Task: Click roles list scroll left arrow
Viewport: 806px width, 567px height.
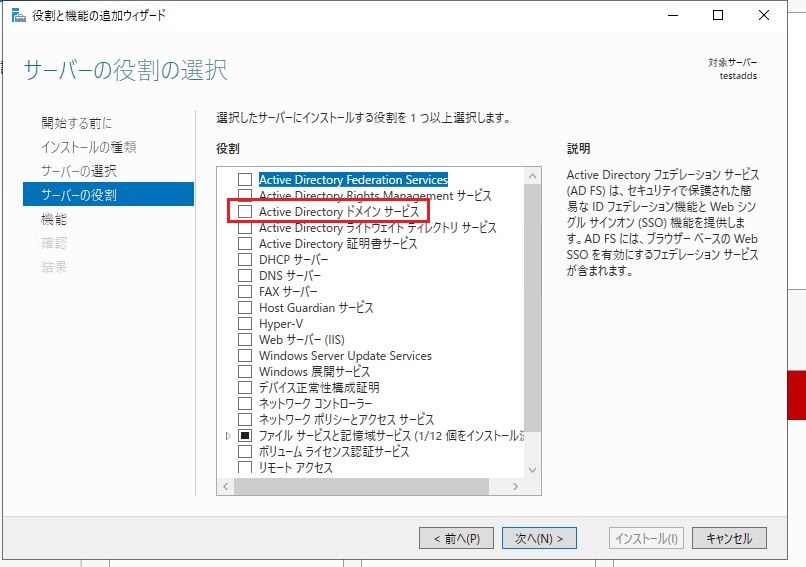Action: coord(226,486)
